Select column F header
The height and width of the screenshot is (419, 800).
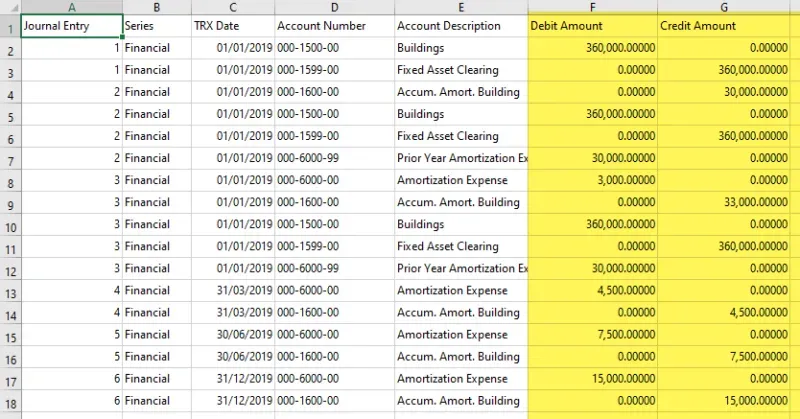coord(592,7)
